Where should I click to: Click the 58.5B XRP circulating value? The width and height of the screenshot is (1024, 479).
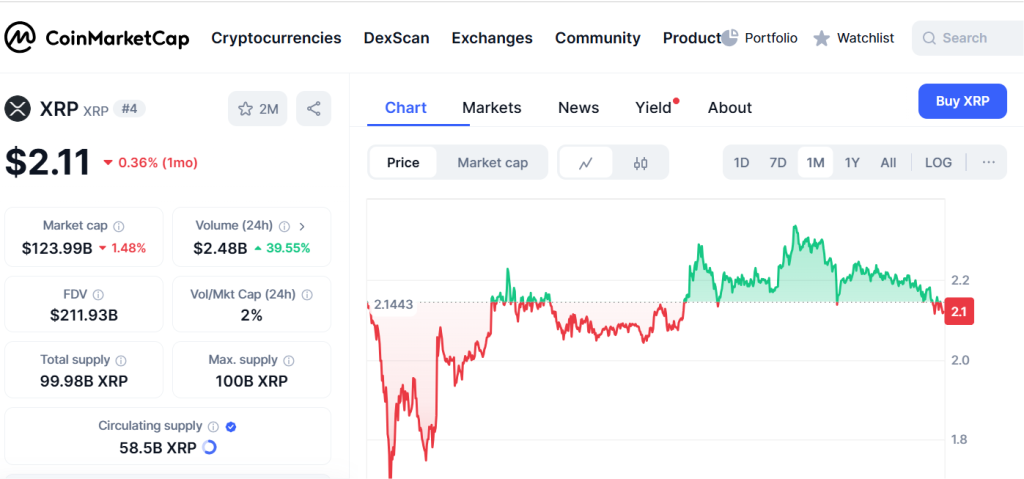157,448
